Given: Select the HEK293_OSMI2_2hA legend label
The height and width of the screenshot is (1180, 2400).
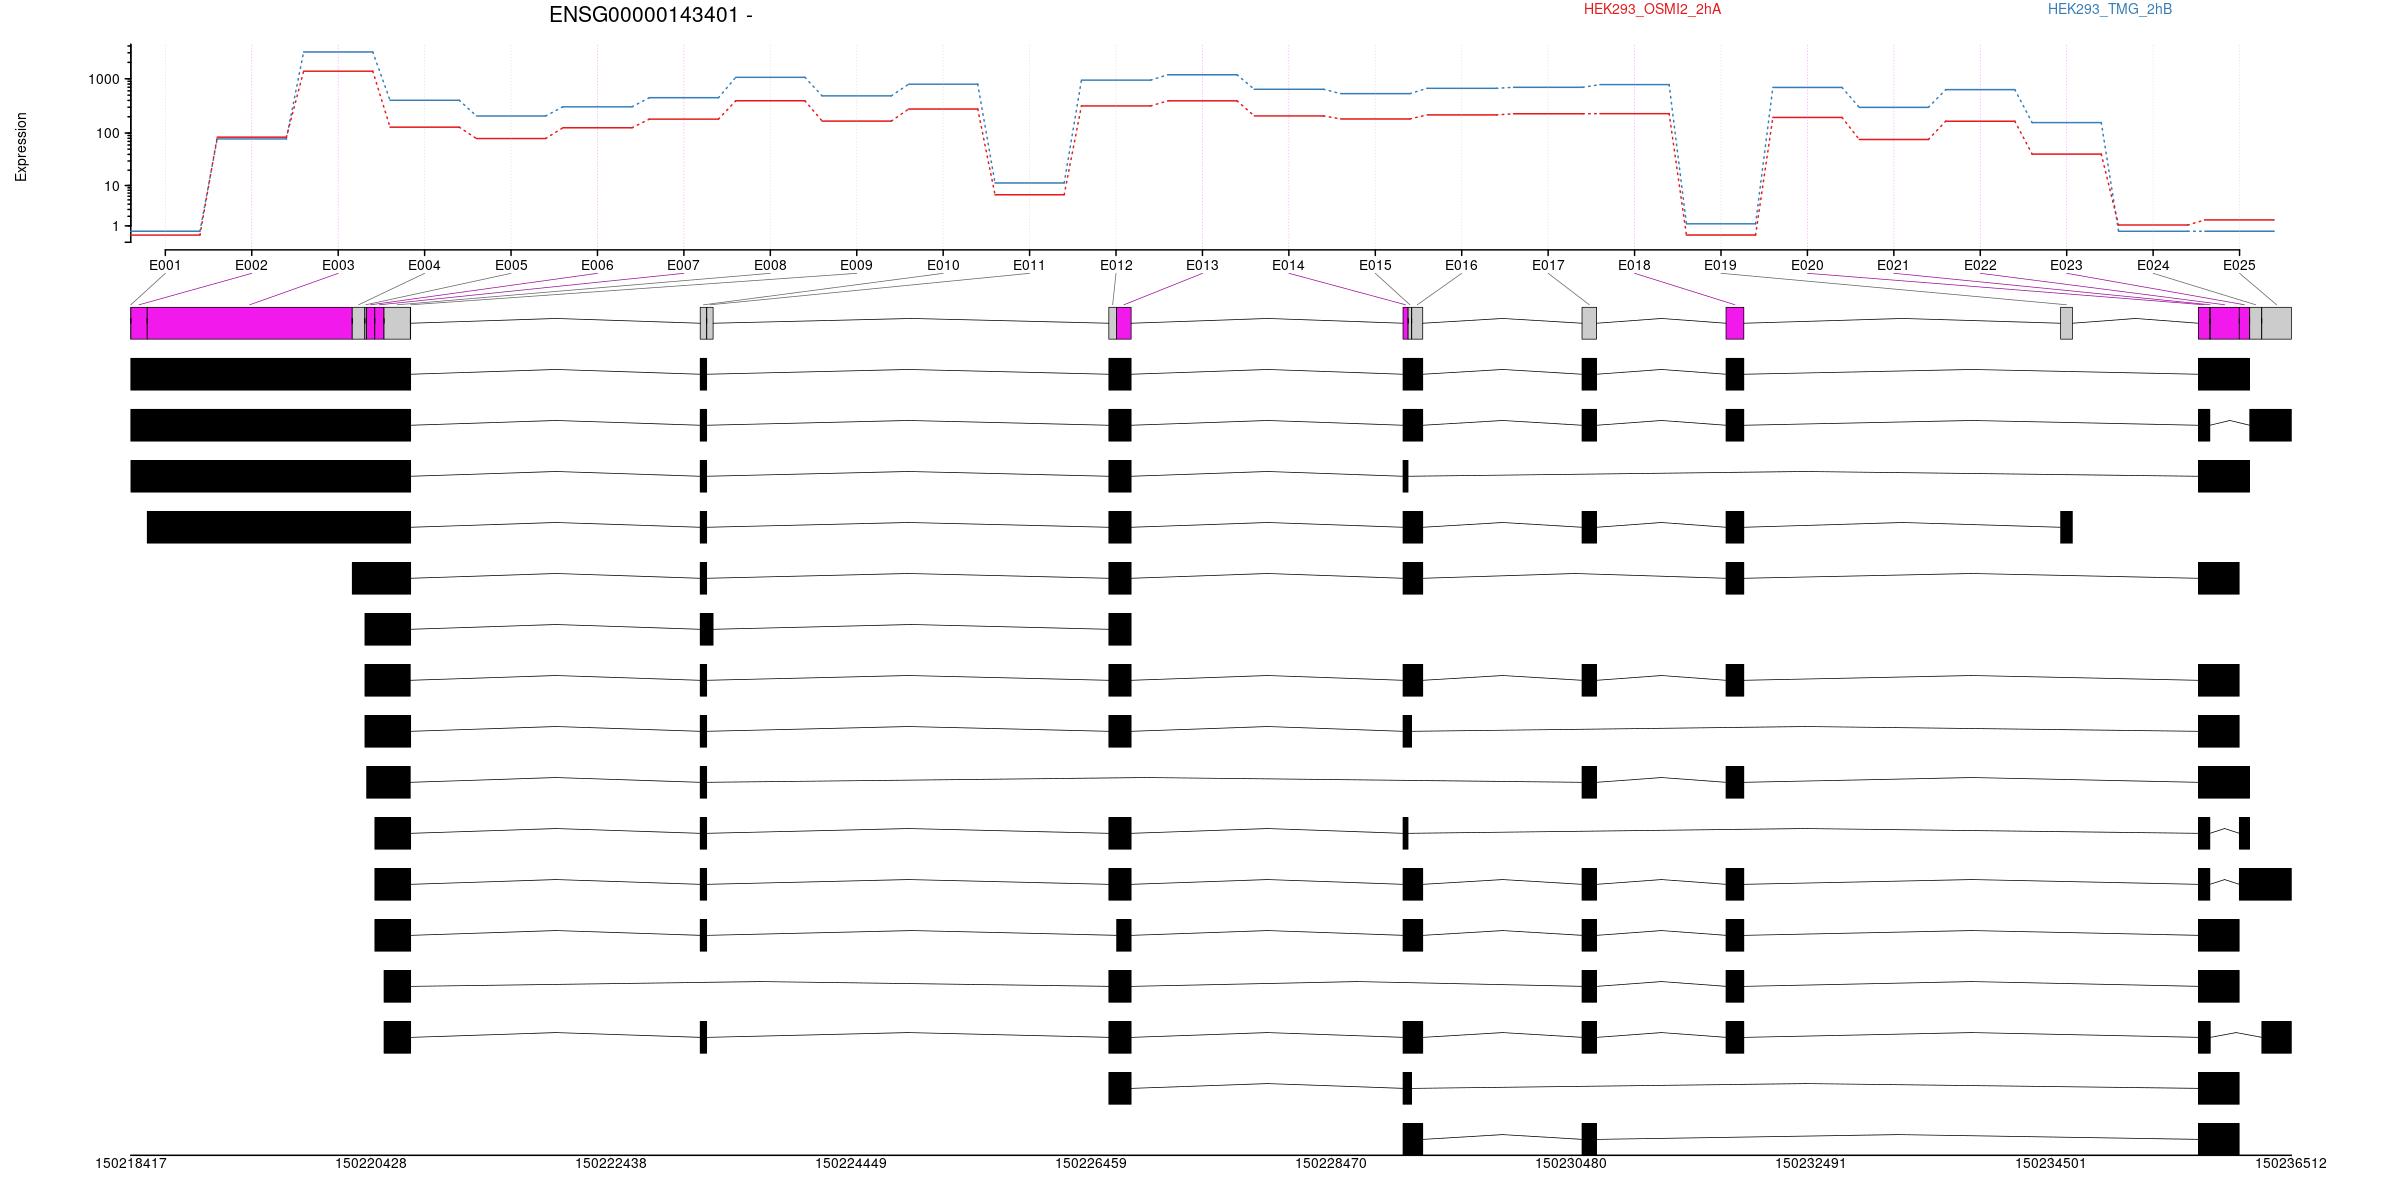Looking at the screenshot, I should click(1652, 10).
